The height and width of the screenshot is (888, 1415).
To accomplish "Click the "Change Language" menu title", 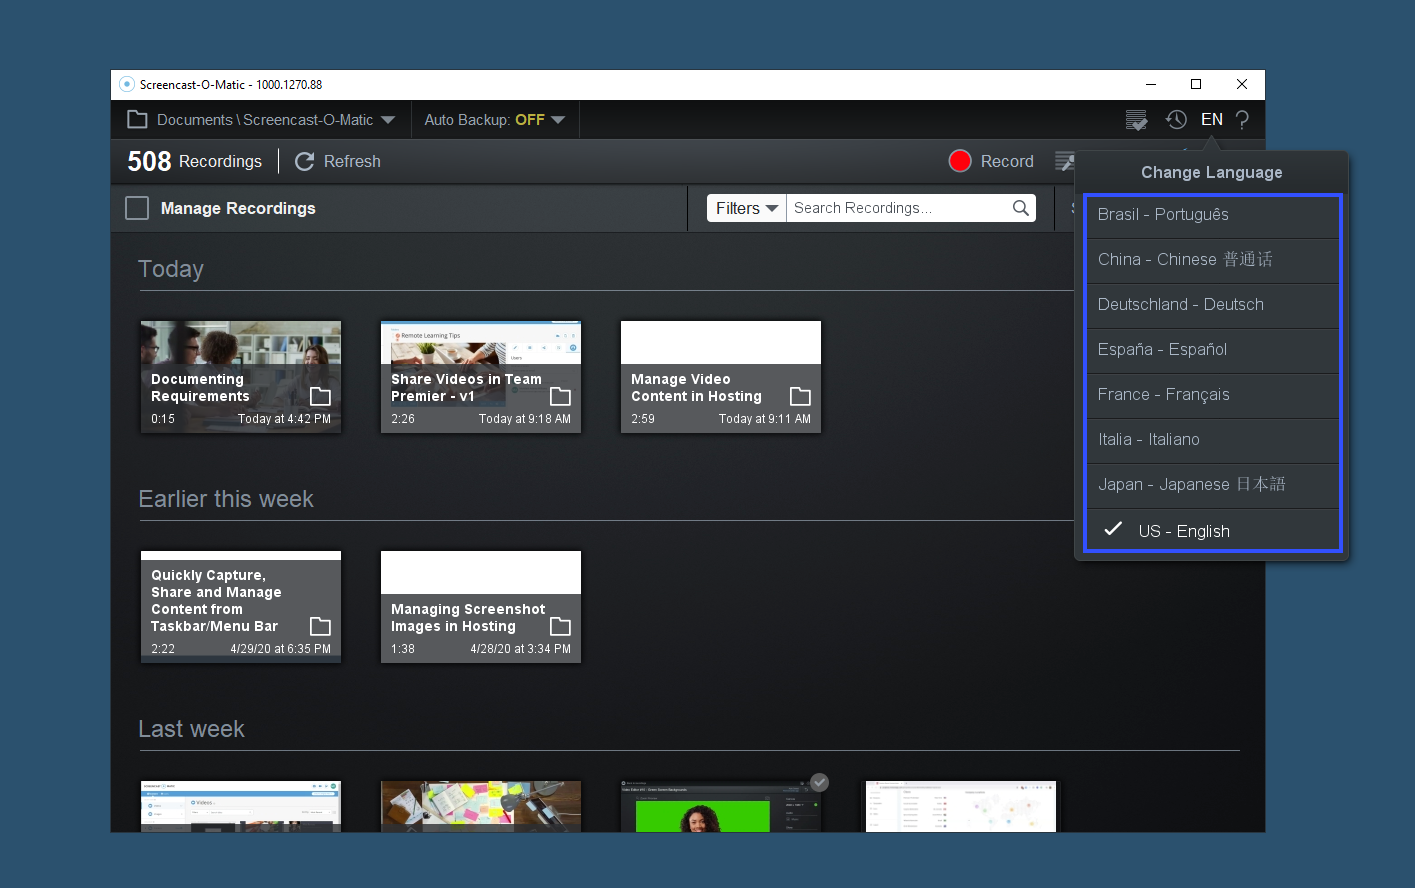I will pos(1212,172).
